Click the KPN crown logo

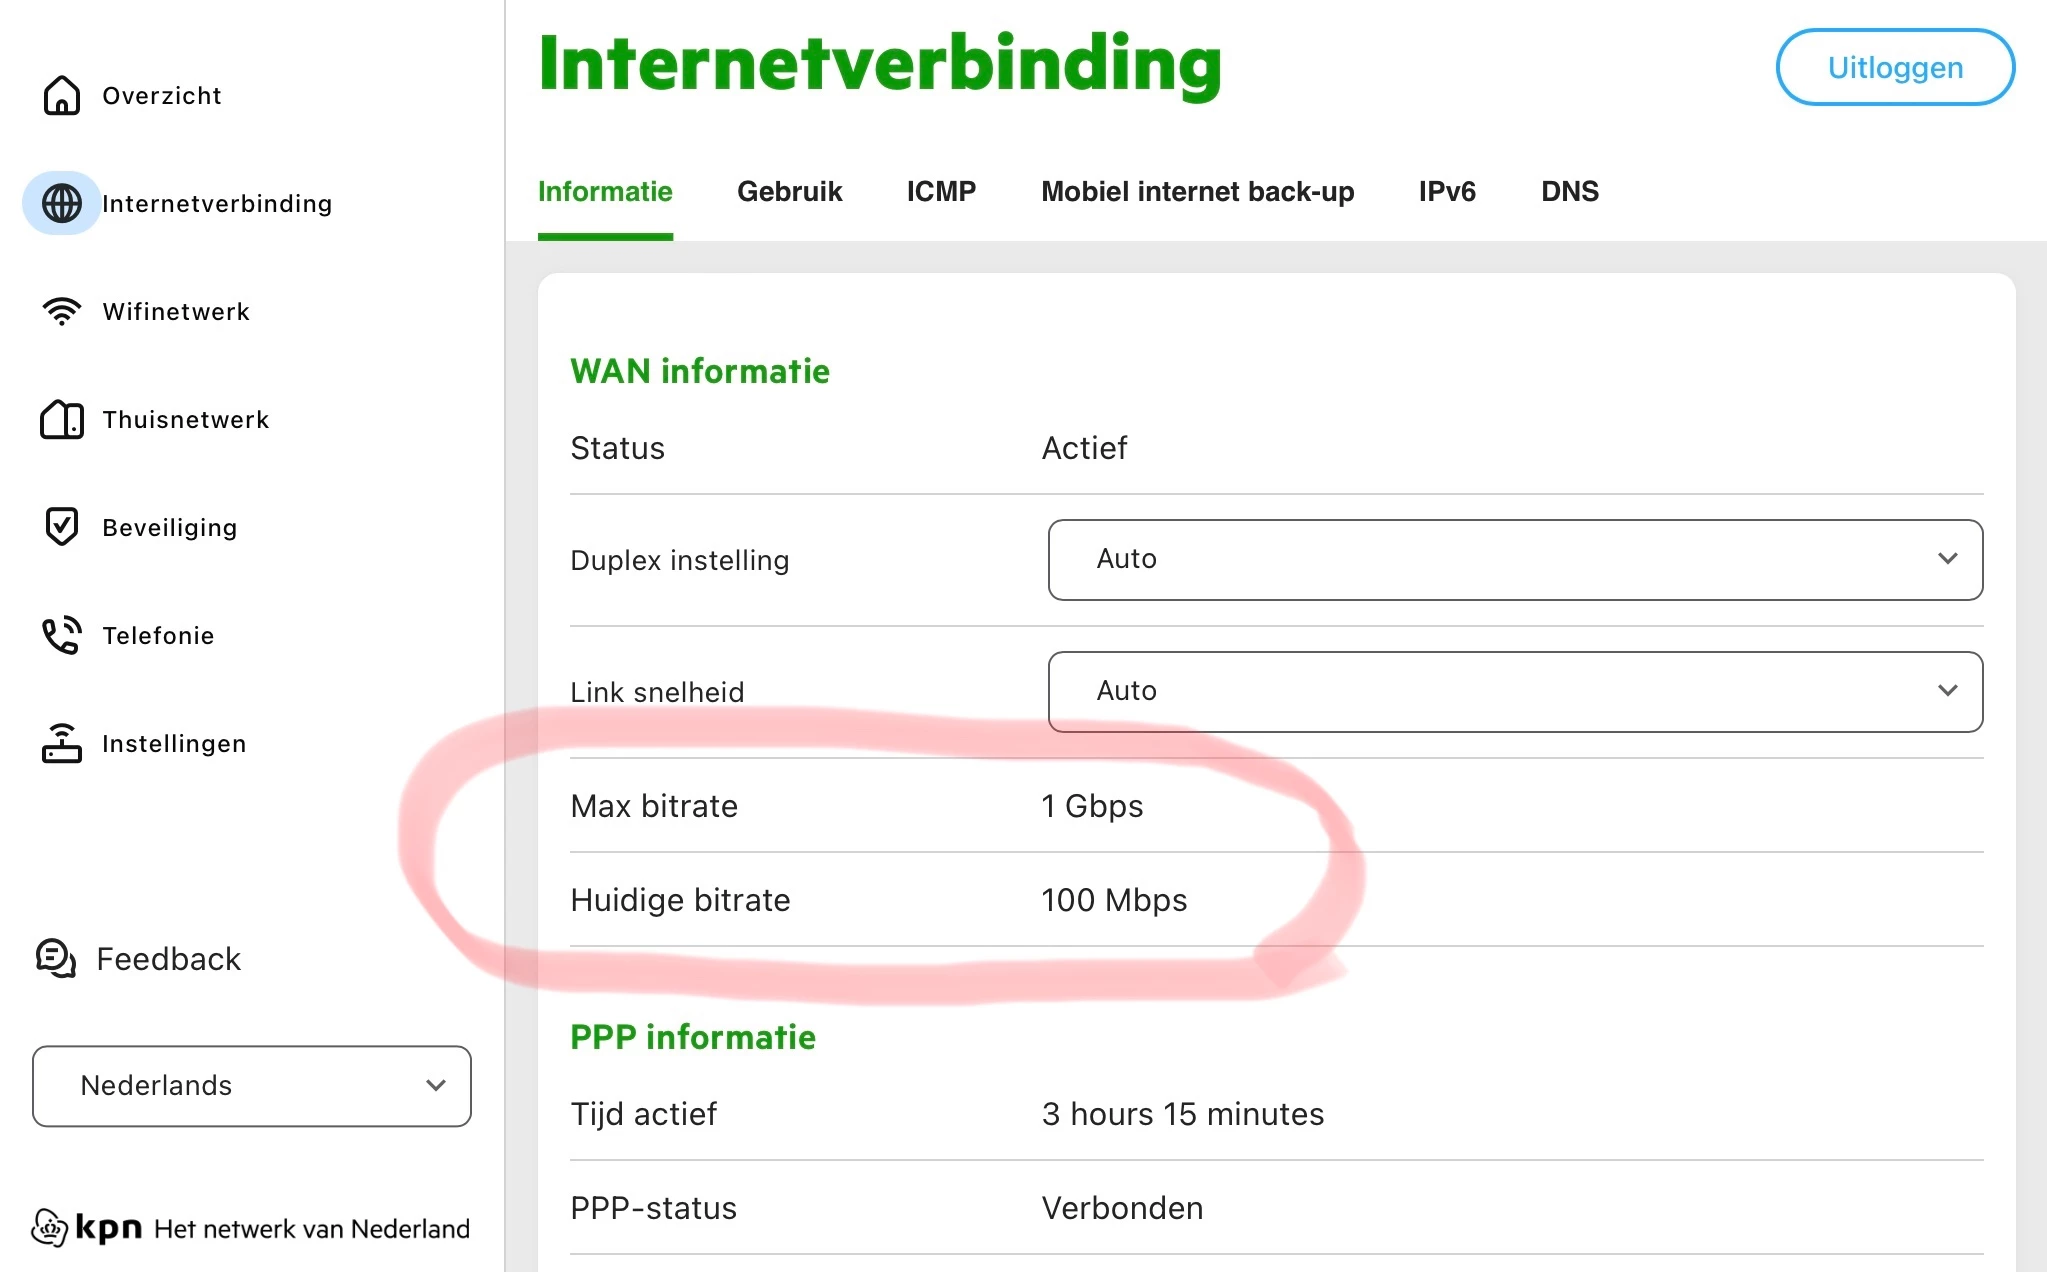point(49,1227)
